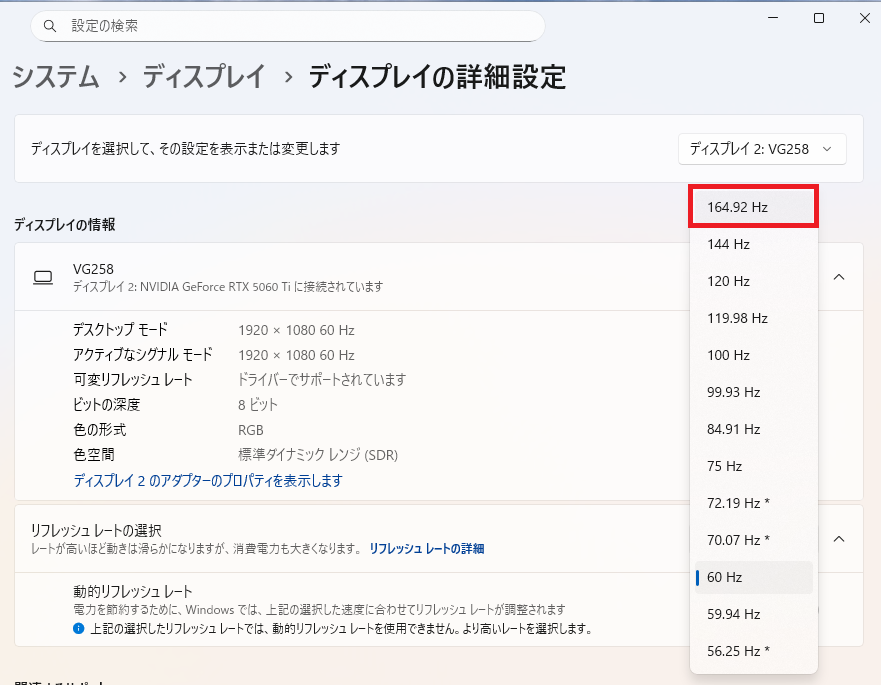Click inside the 設定の検索 search field
This screenshot has height=685, width=881.
click(280, 25)
